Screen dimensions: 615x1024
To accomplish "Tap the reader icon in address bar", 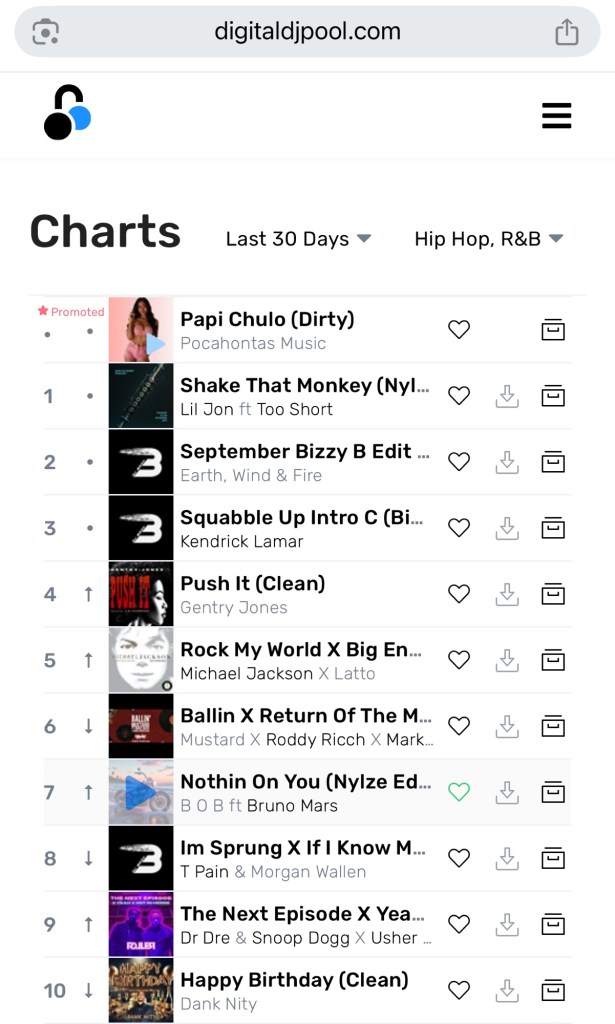I will 46,32.
